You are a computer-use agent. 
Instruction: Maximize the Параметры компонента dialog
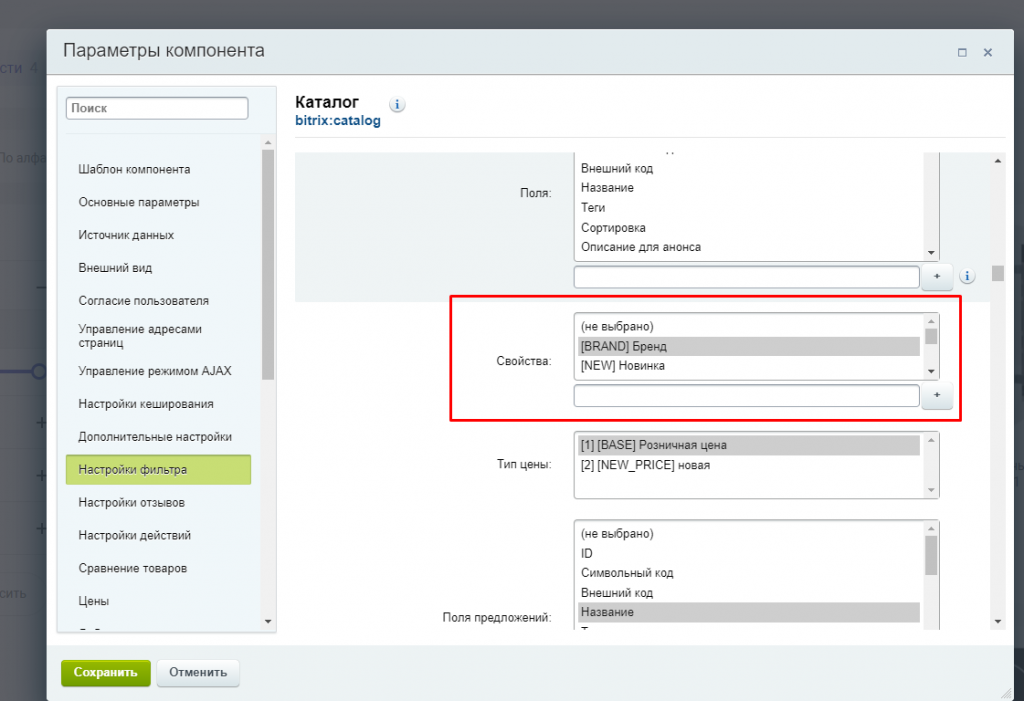pyautogui.click(x=962, y=52)
